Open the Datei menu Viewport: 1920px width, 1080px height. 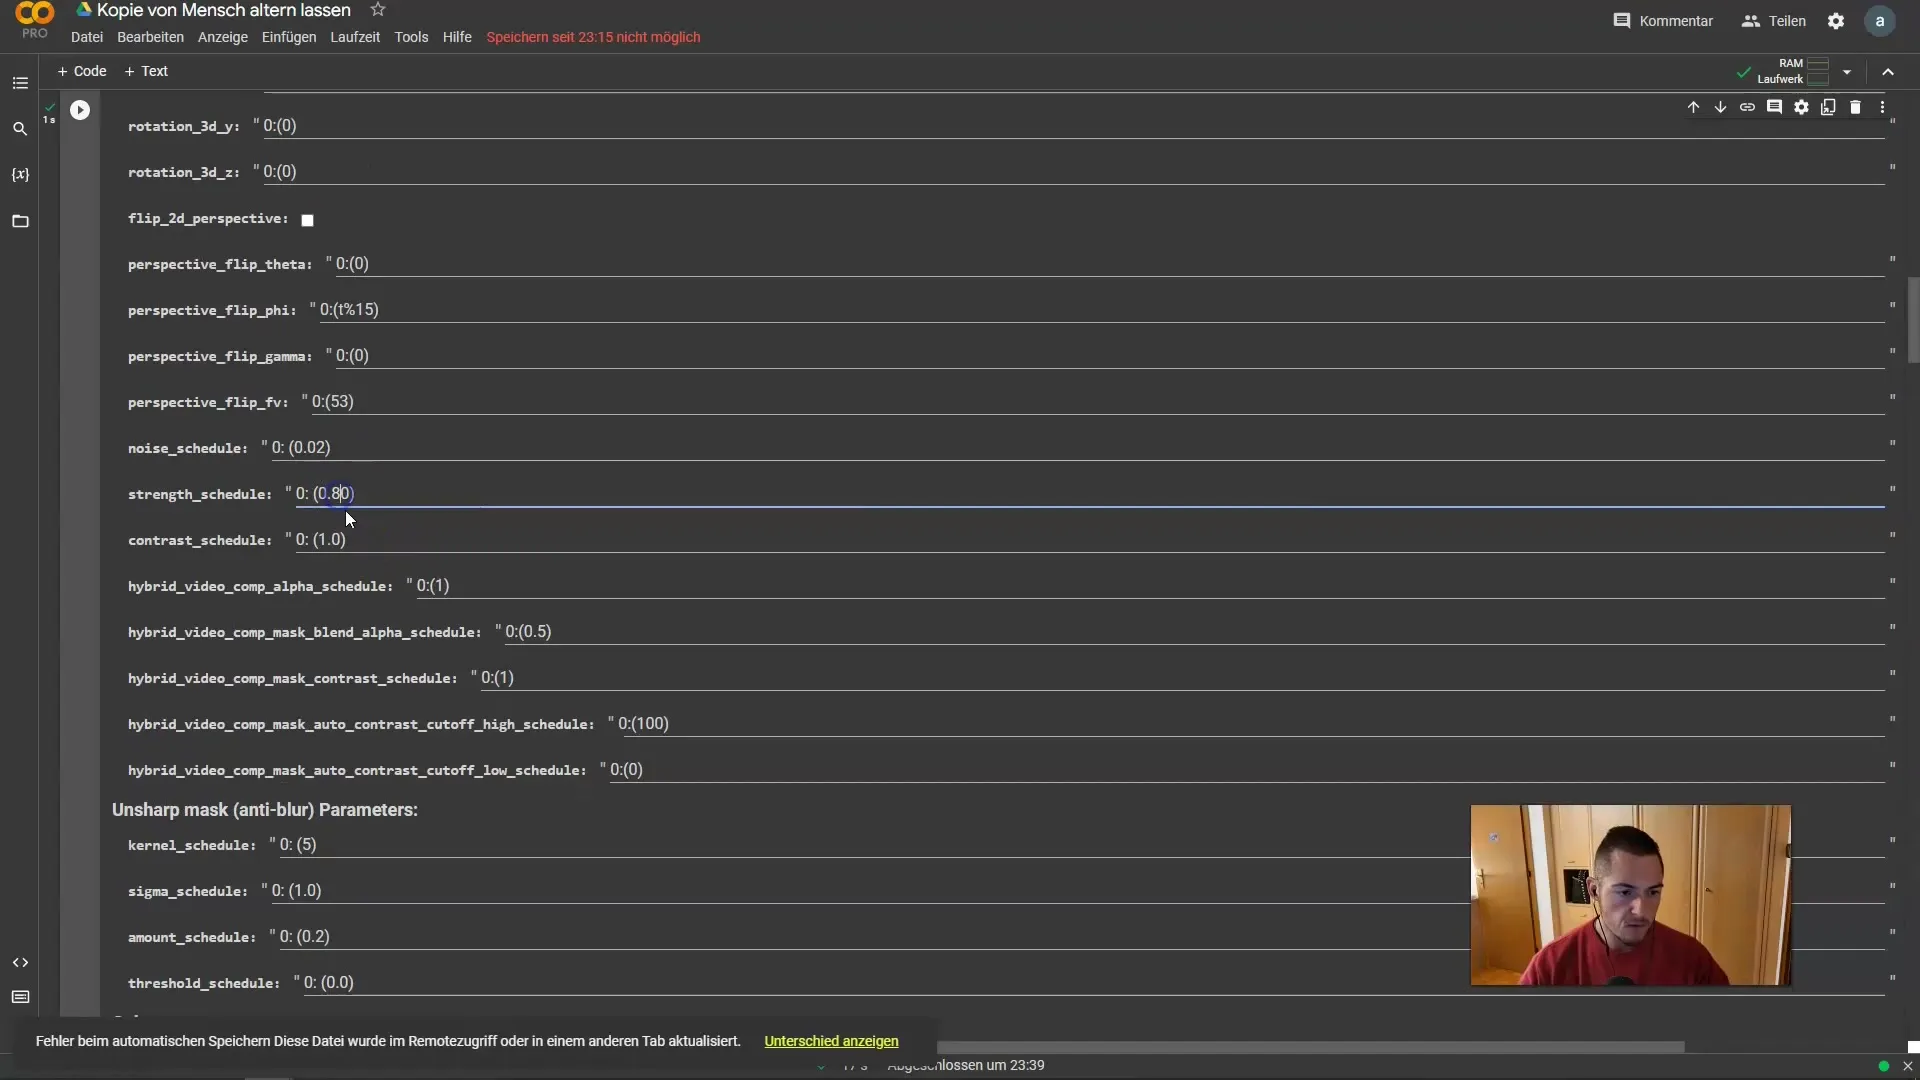[x=86, y=37]
